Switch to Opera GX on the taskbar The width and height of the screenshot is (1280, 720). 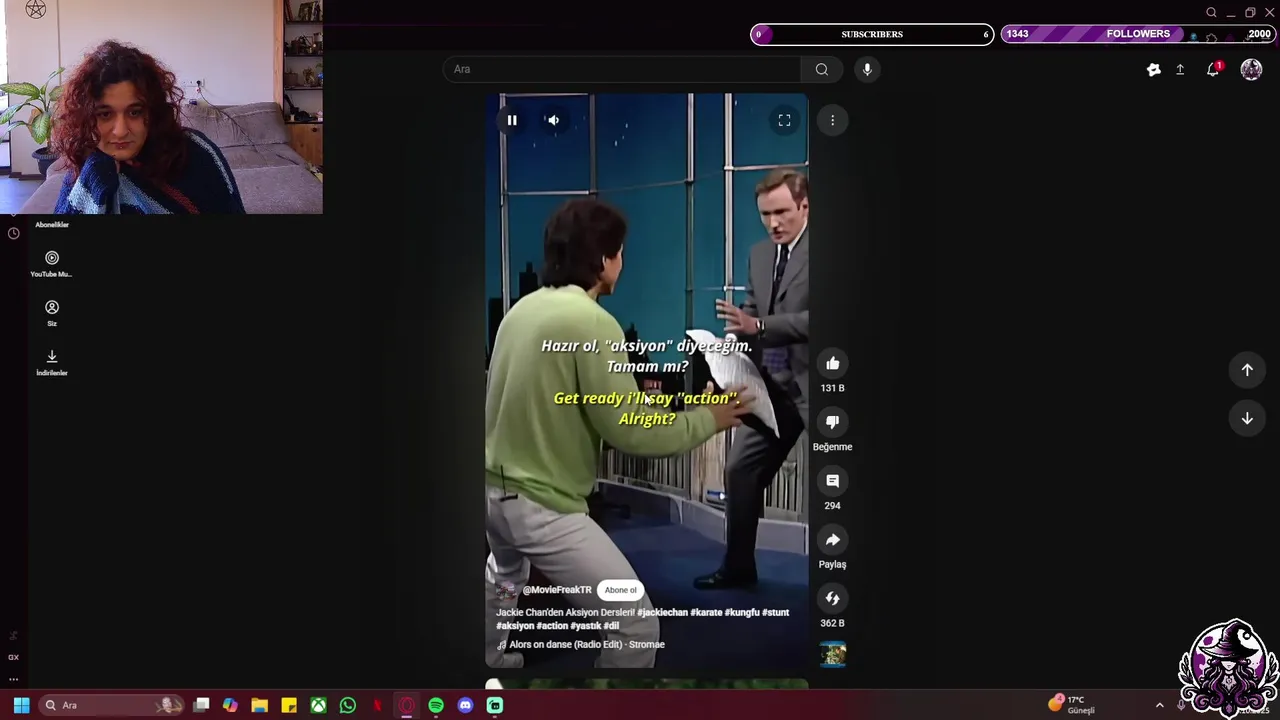click(406, 705)
